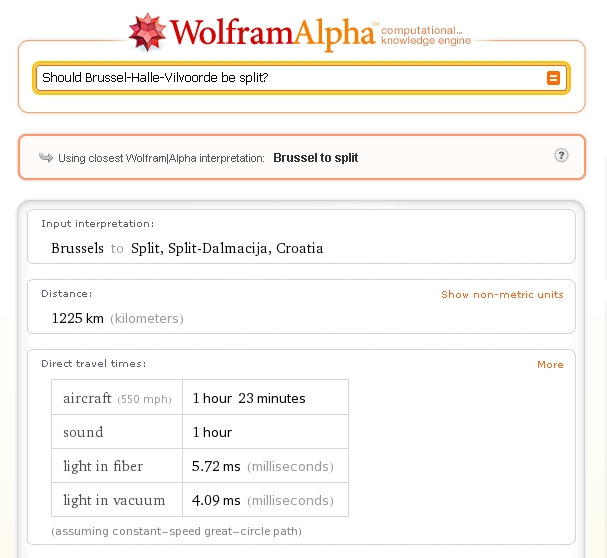The height and width of the screenshot is (558, 607).
Task: Click the 1225 km distance result
Action: (78, 318)
